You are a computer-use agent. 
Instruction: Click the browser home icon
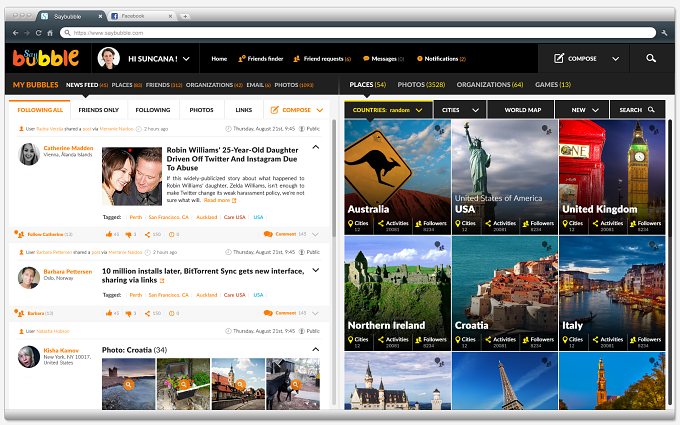pyautogui.click(x=50, y=33)
